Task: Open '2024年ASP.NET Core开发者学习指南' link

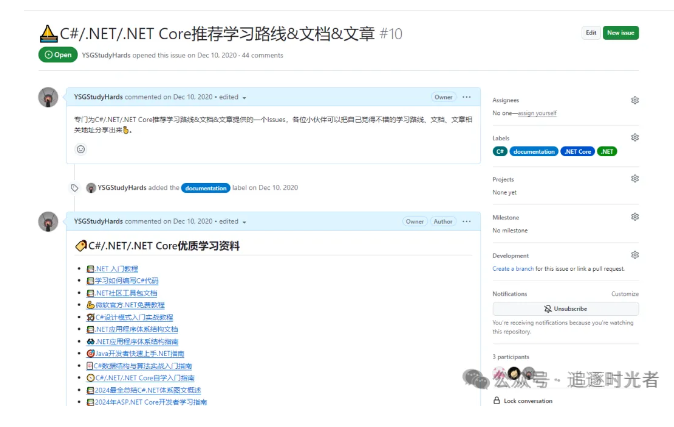Action: (x=147, y=402)
